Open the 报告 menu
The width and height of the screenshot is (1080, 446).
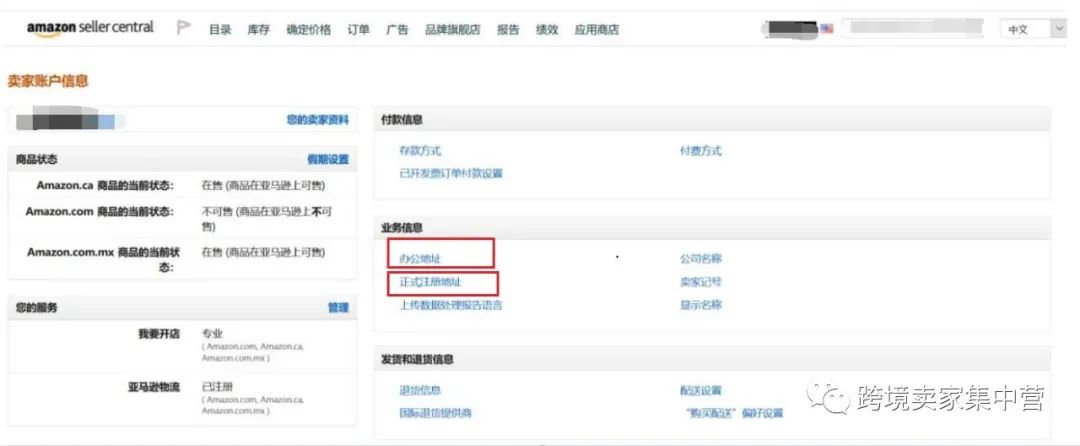(x=508, y=30)
